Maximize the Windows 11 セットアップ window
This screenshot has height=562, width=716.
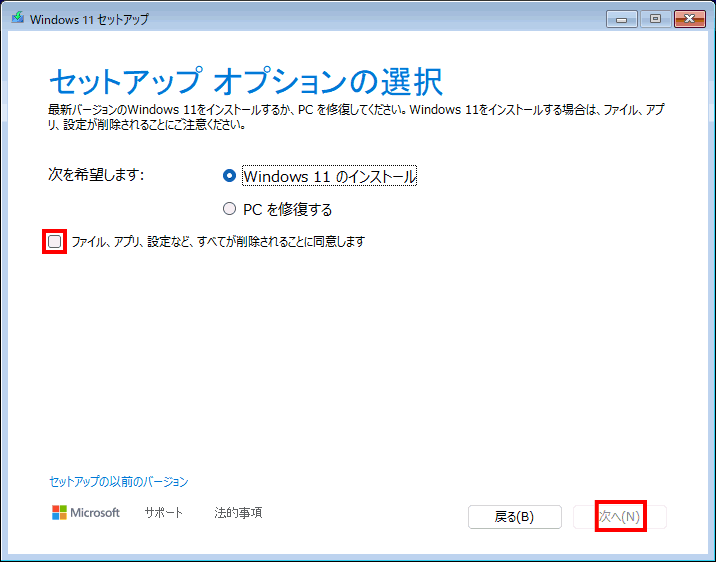pyautogui.click(x=655, y=19)
